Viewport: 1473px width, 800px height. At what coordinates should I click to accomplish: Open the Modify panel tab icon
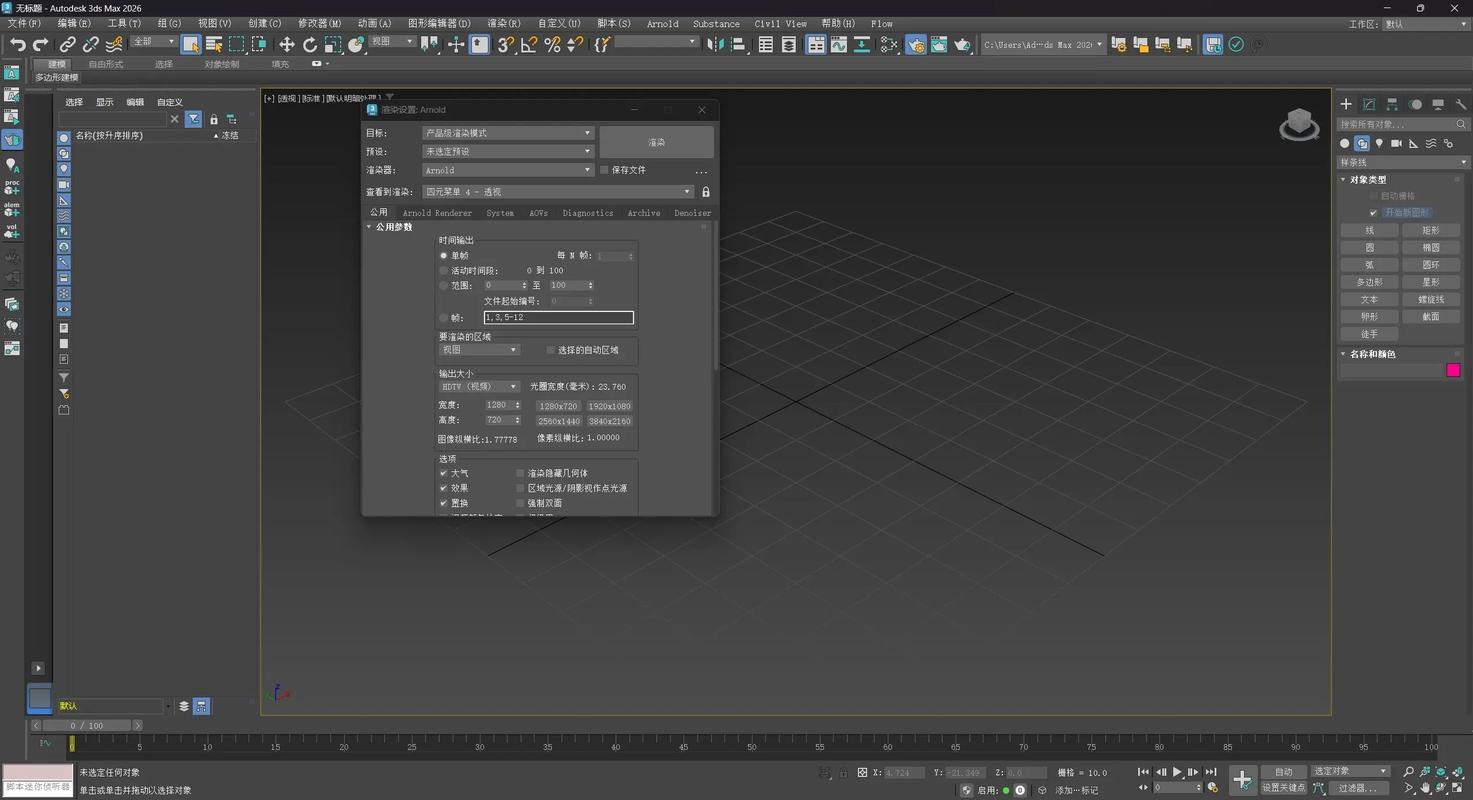click(x=1369, y=104)
